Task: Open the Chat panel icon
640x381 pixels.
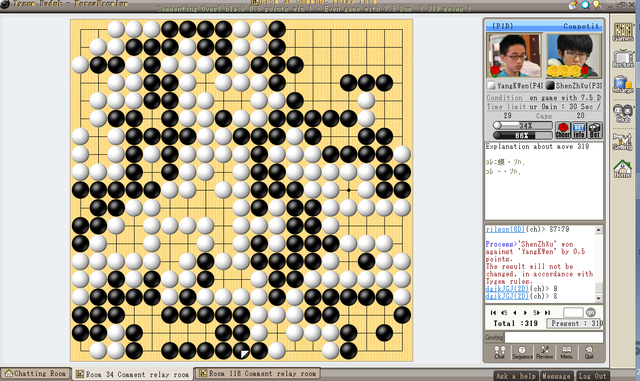Action: (x=500, y=352)
